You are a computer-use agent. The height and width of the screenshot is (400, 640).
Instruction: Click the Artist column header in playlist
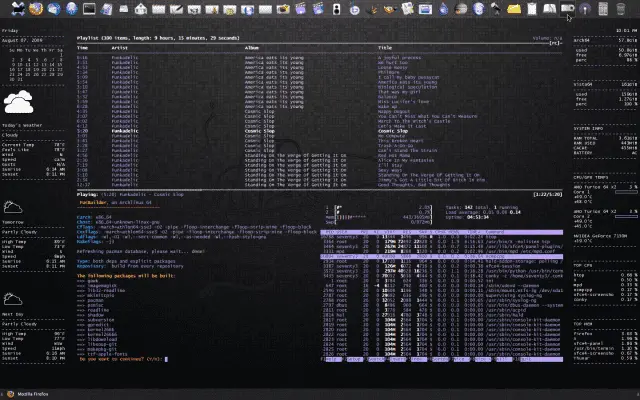[120, 48]
